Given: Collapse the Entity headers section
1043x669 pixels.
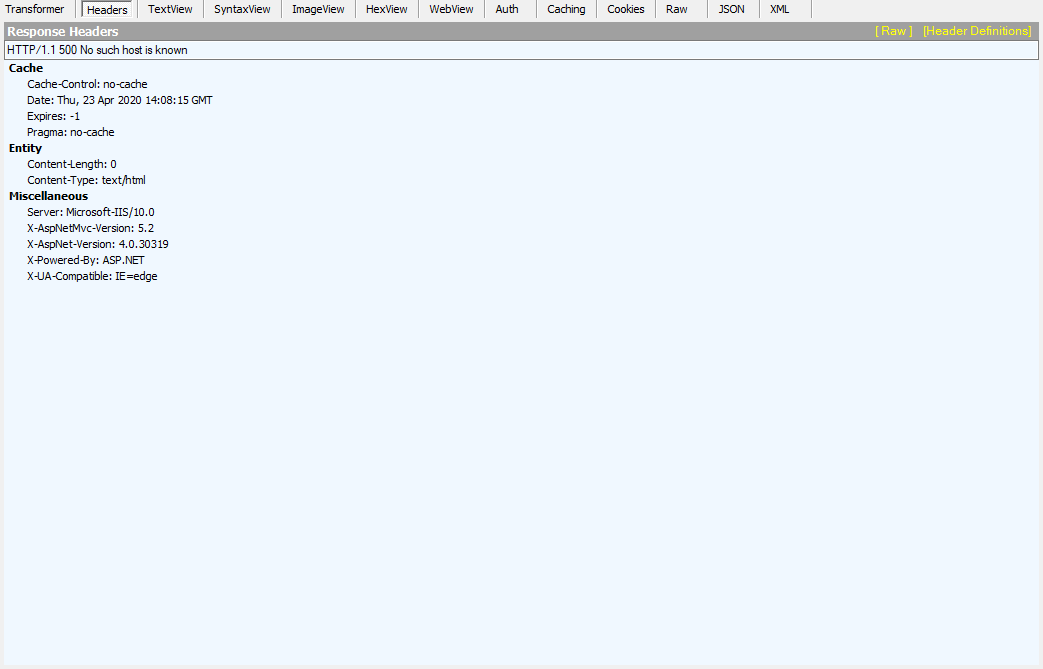Looking at the screenshot, I should (x=24, y=148).
